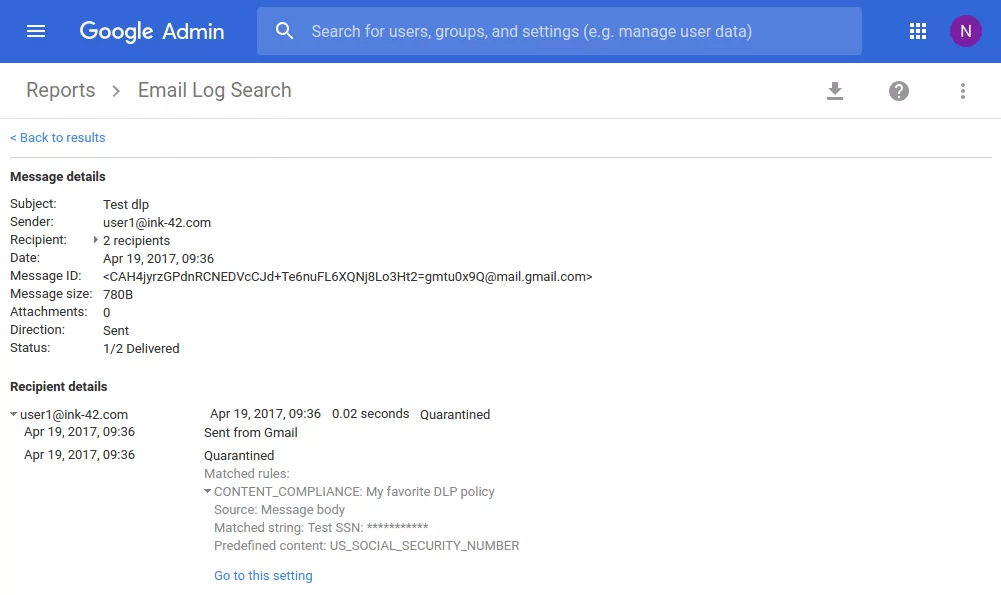Click the Email Log Search breadcrumb
Image resolution: width=1001 pixels, height=595 pixels.
(x=214, y=90)
